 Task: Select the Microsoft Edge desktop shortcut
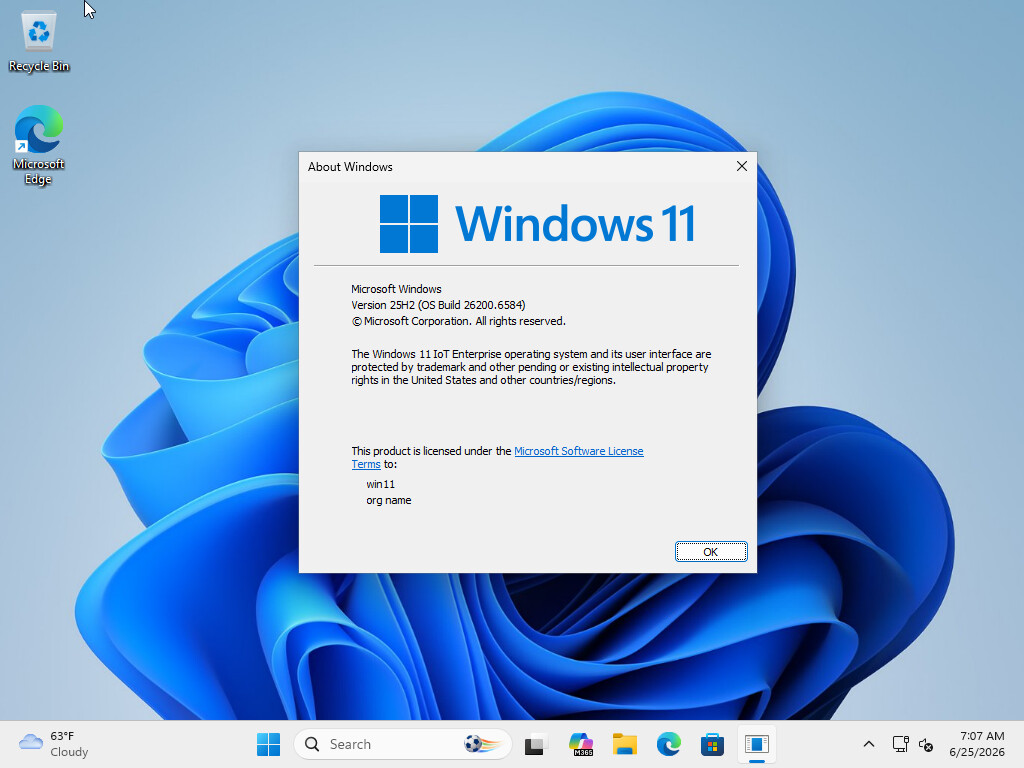(x=39, y=145)
